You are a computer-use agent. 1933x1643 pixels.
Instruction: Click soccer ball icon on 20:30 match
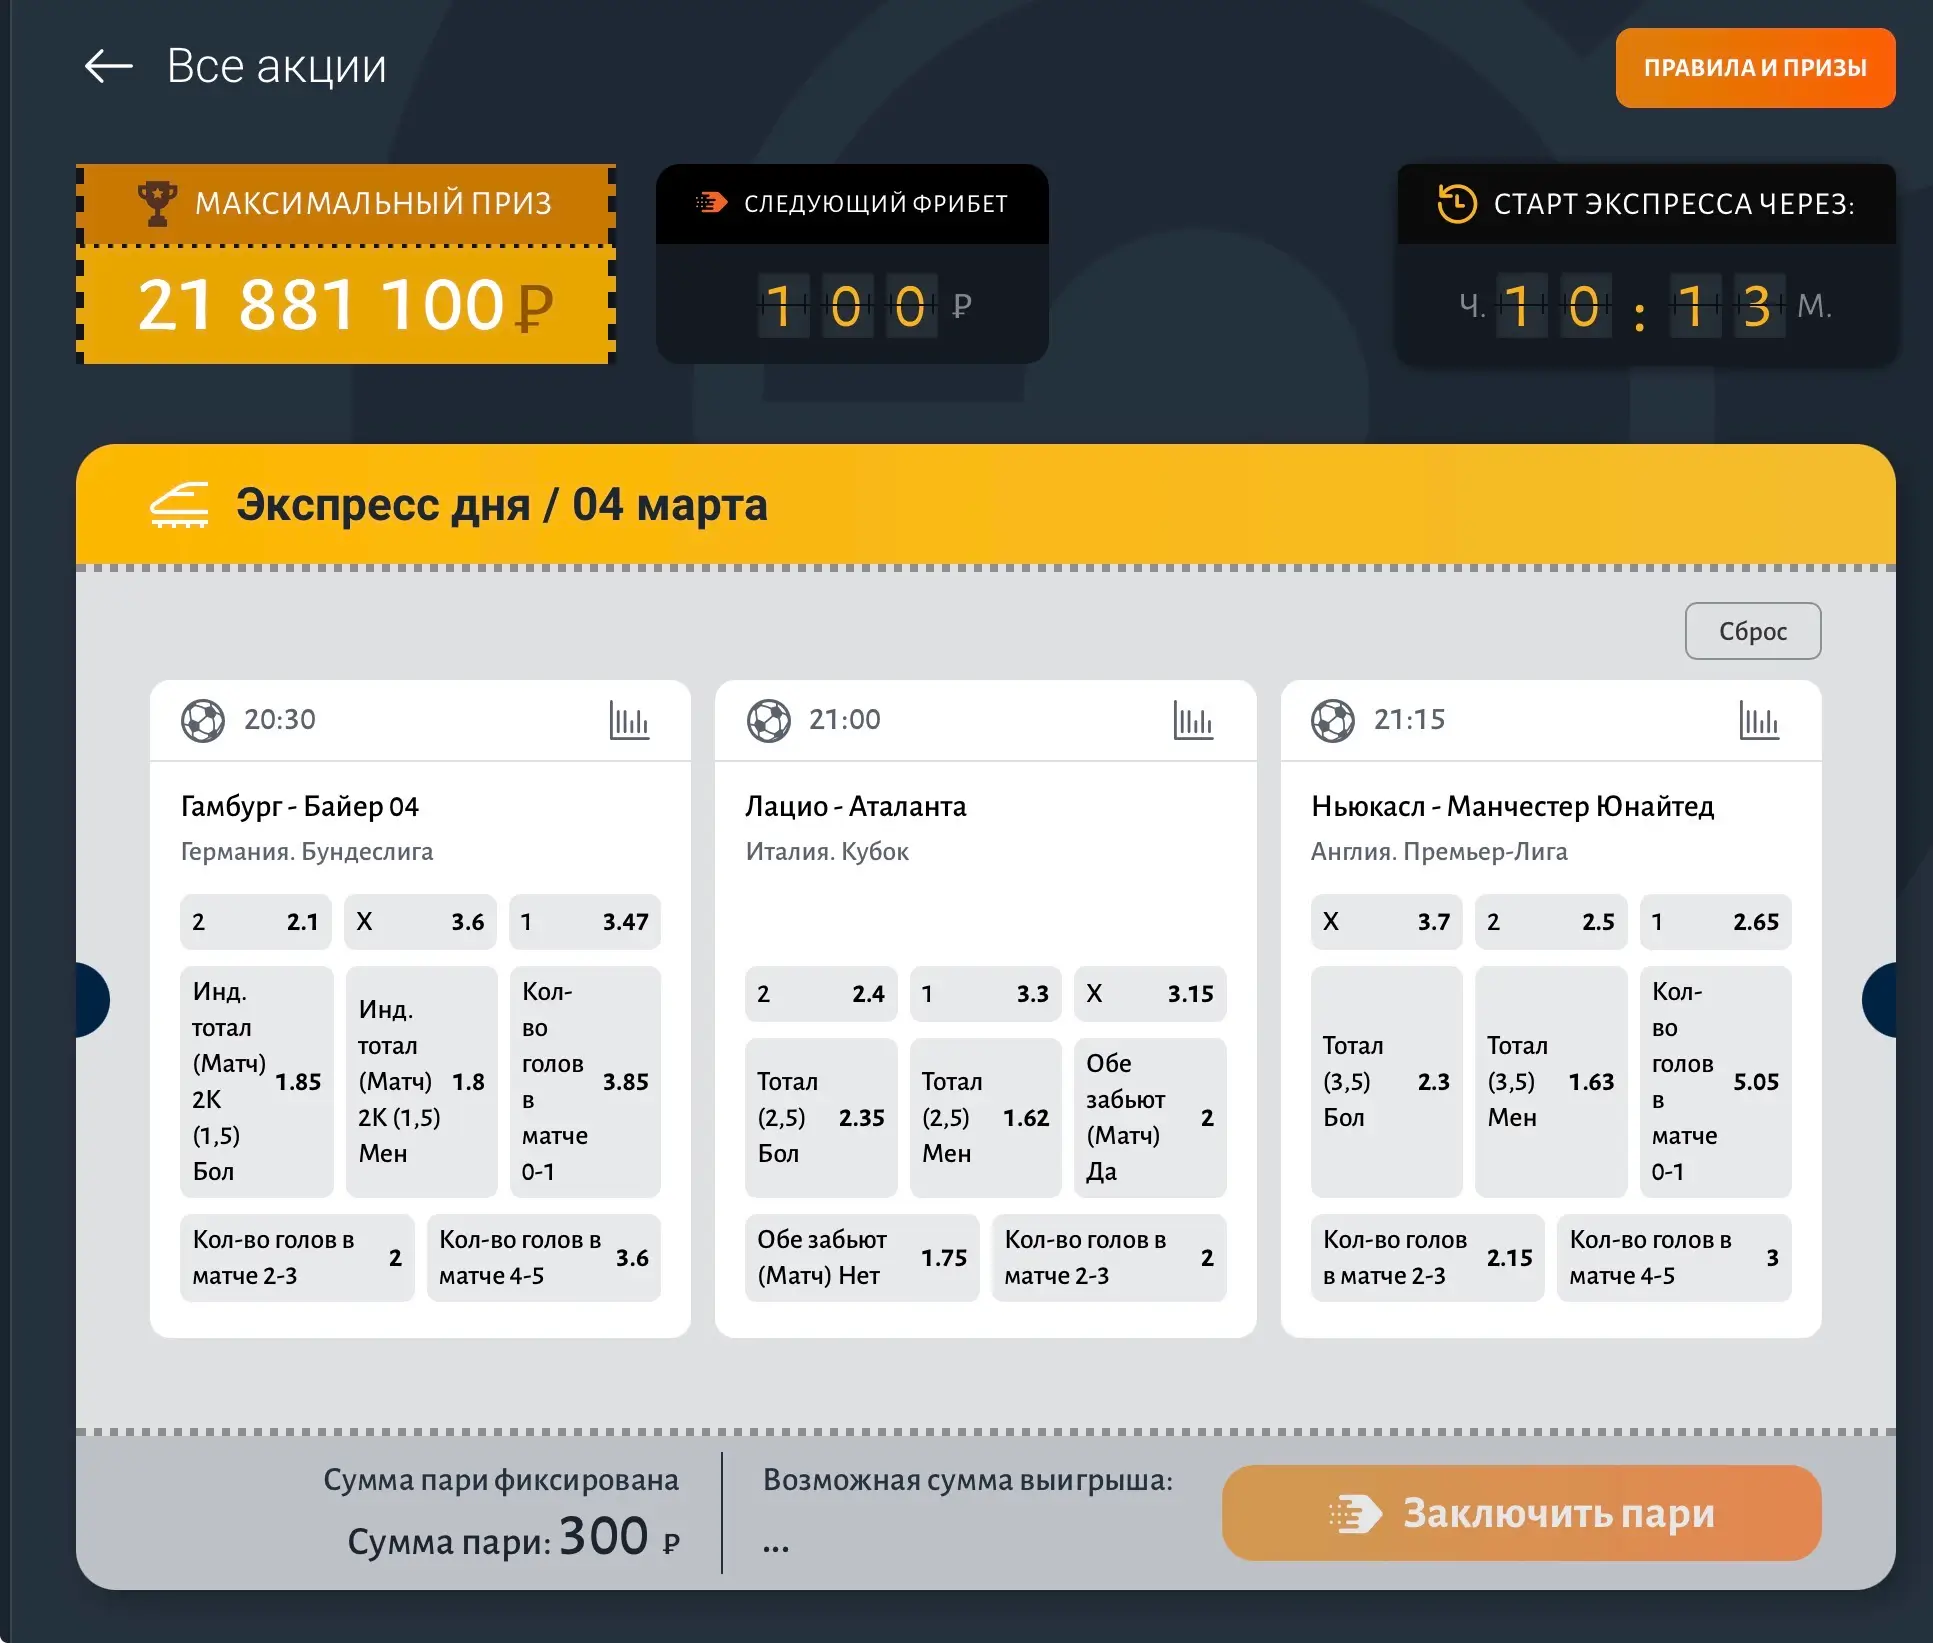[203, 720]
